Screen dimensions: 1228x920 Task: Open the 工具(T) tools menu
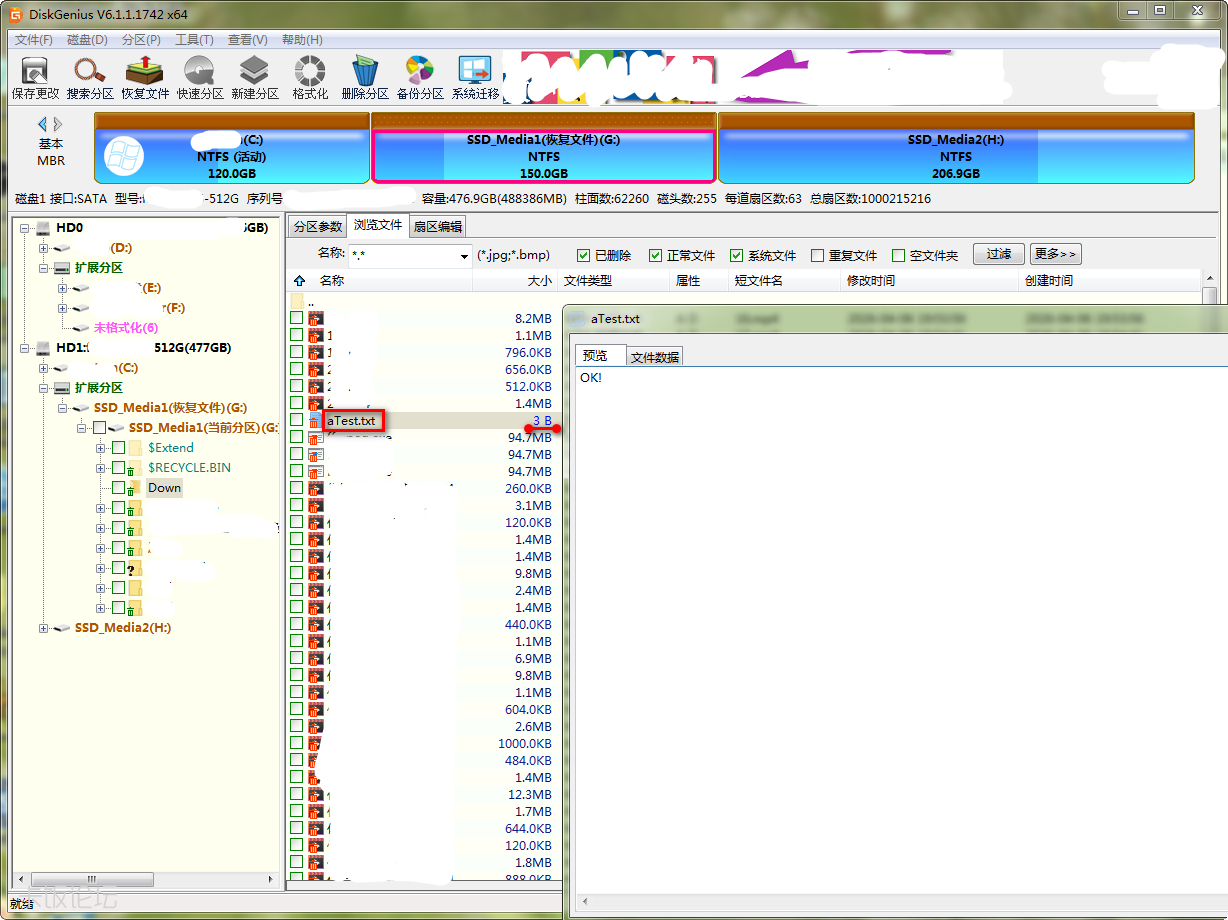[x=194, y=40]
